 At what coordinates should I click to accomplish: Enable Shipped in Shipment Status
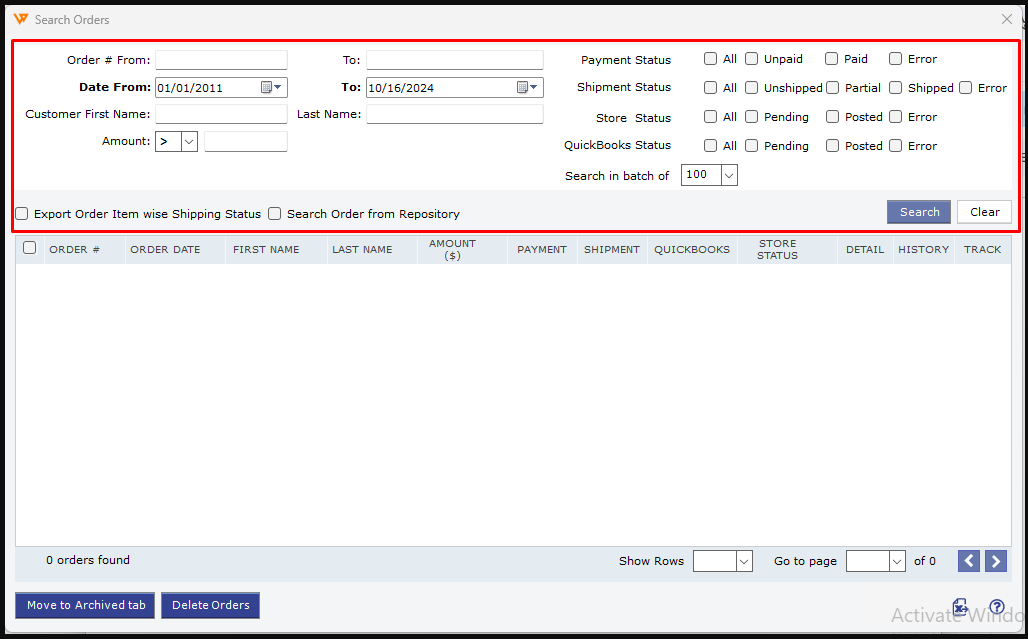point(896,88)
